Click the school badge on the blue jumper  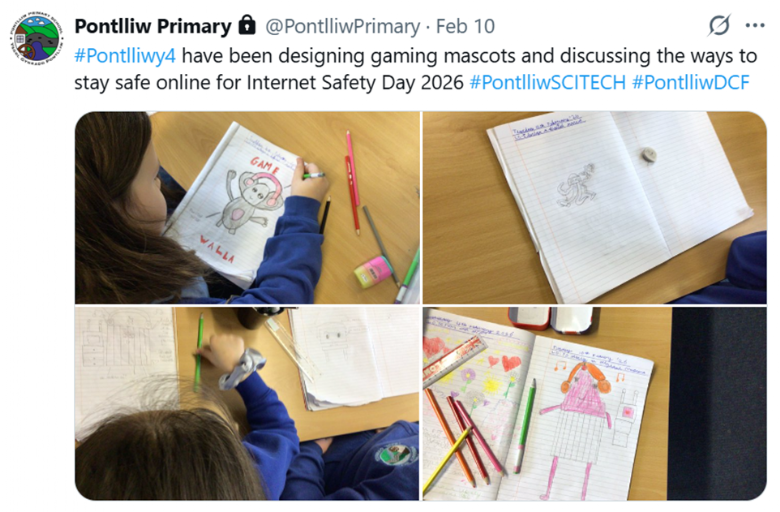(396, 454)
